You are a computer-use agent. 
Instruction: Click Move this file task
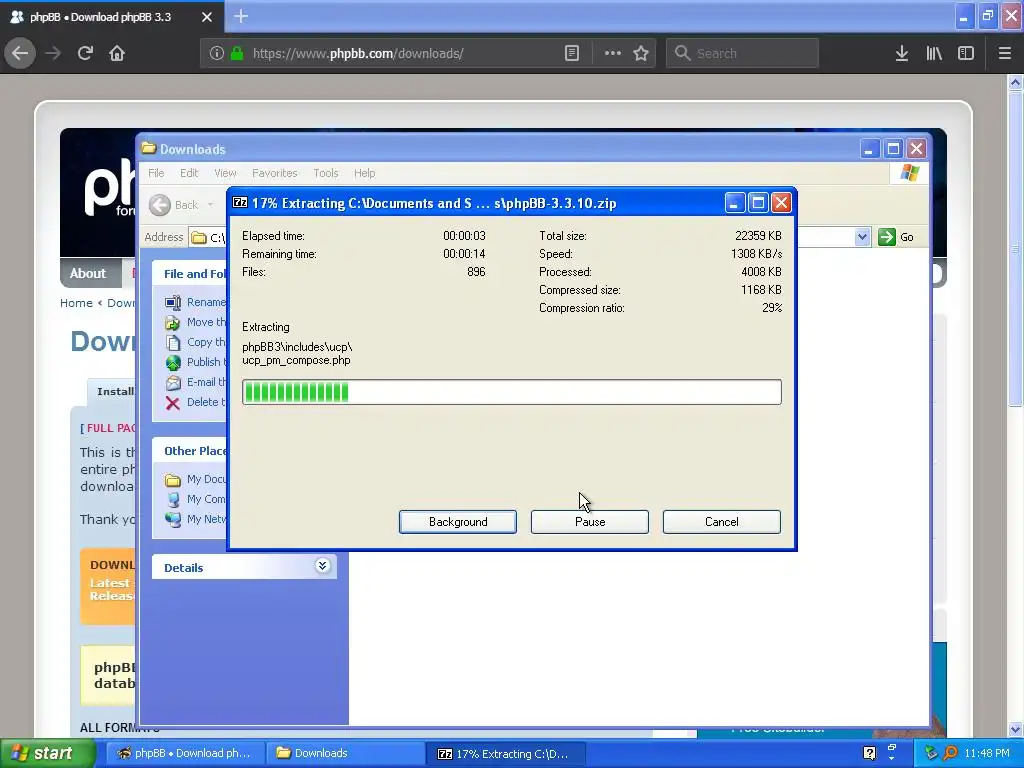tap(195, 322)
